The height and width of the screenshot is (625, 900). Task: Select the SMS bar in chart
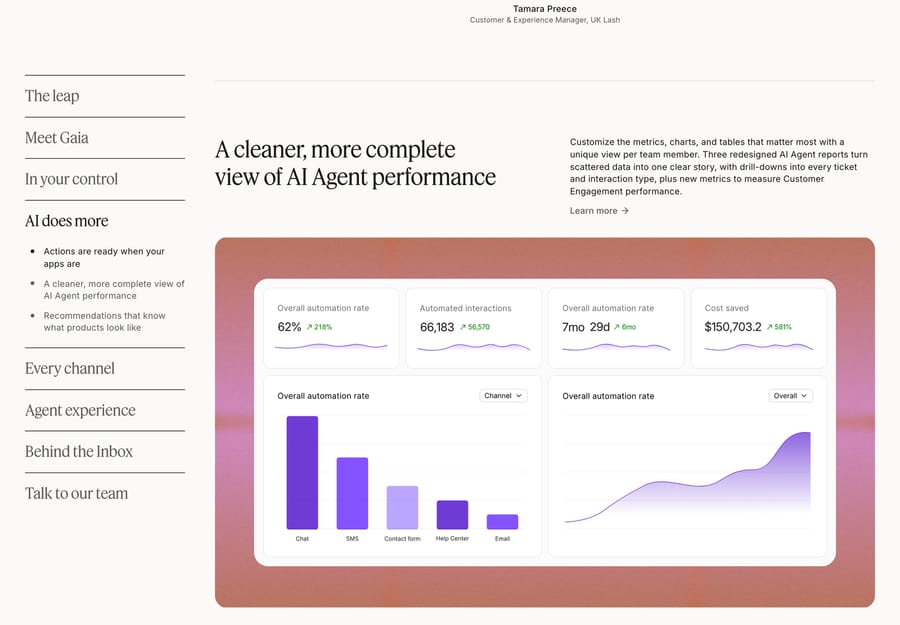point(352,493)
